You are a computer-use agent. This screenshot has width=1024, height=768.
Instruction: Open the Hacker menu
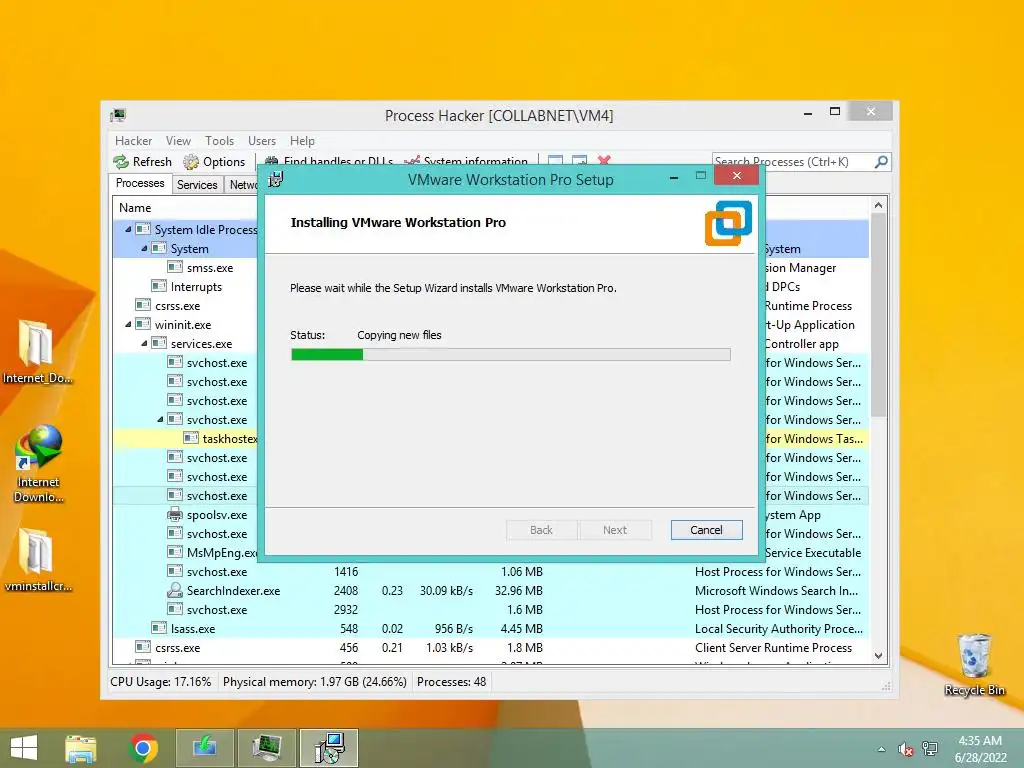click(133, 140)
